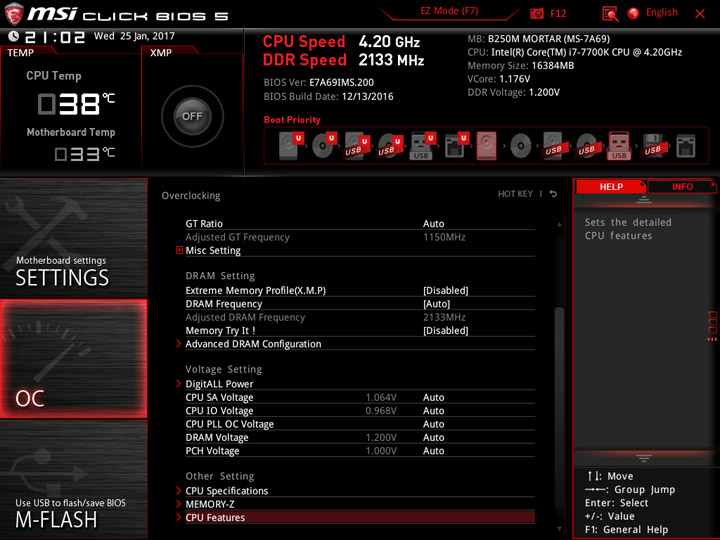The image size is (720, 540).
Task: Click the date Wed 25 Jan, 2017
Action: click(x=134, y=36)
